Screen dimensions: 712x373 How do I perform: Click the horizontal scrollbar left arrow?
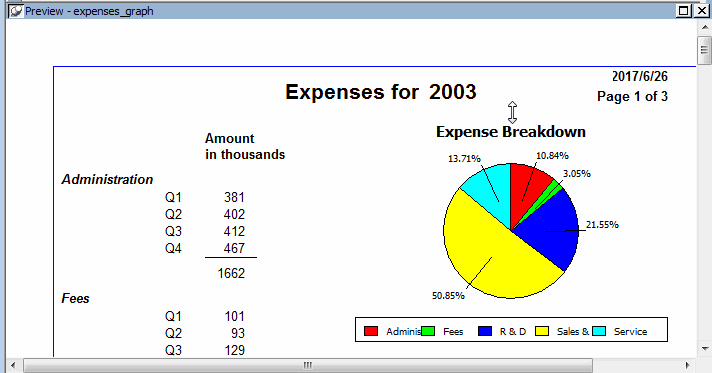[x=13, y=365]
